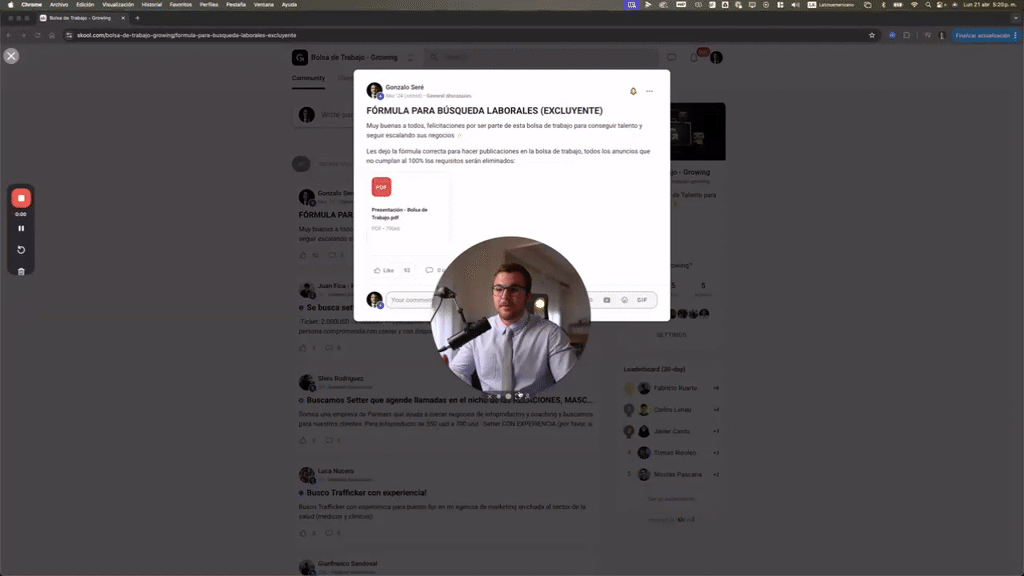Open Nicolas Pascana in the leaderboard
The width and height of the screenshot is (1024, 576).
click(x=677, y=475)
